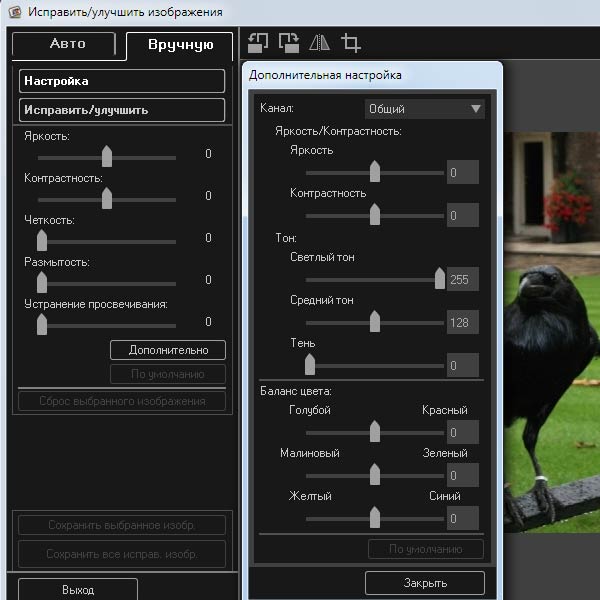Open the Исправить/улучшить section
The height and width of the screenshot is (600, 600).
[122, 110]
